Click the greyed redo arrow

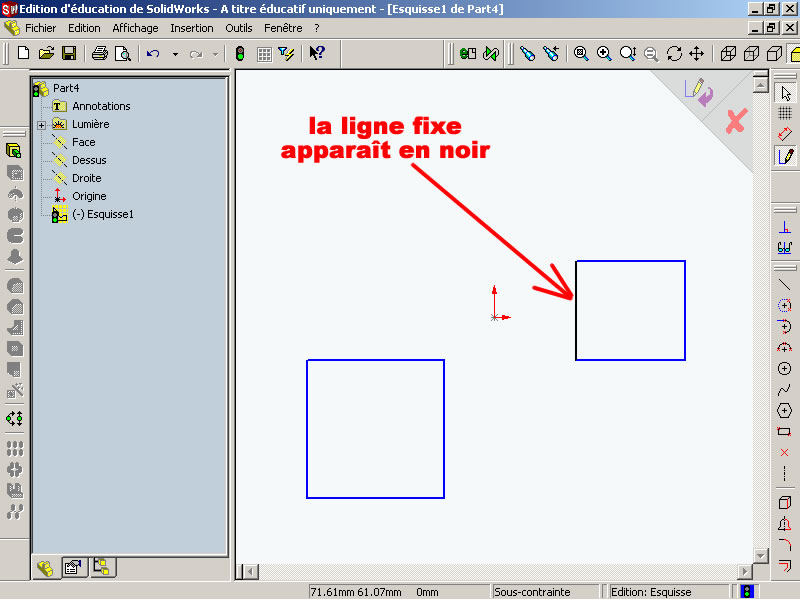tap(196, 54)
